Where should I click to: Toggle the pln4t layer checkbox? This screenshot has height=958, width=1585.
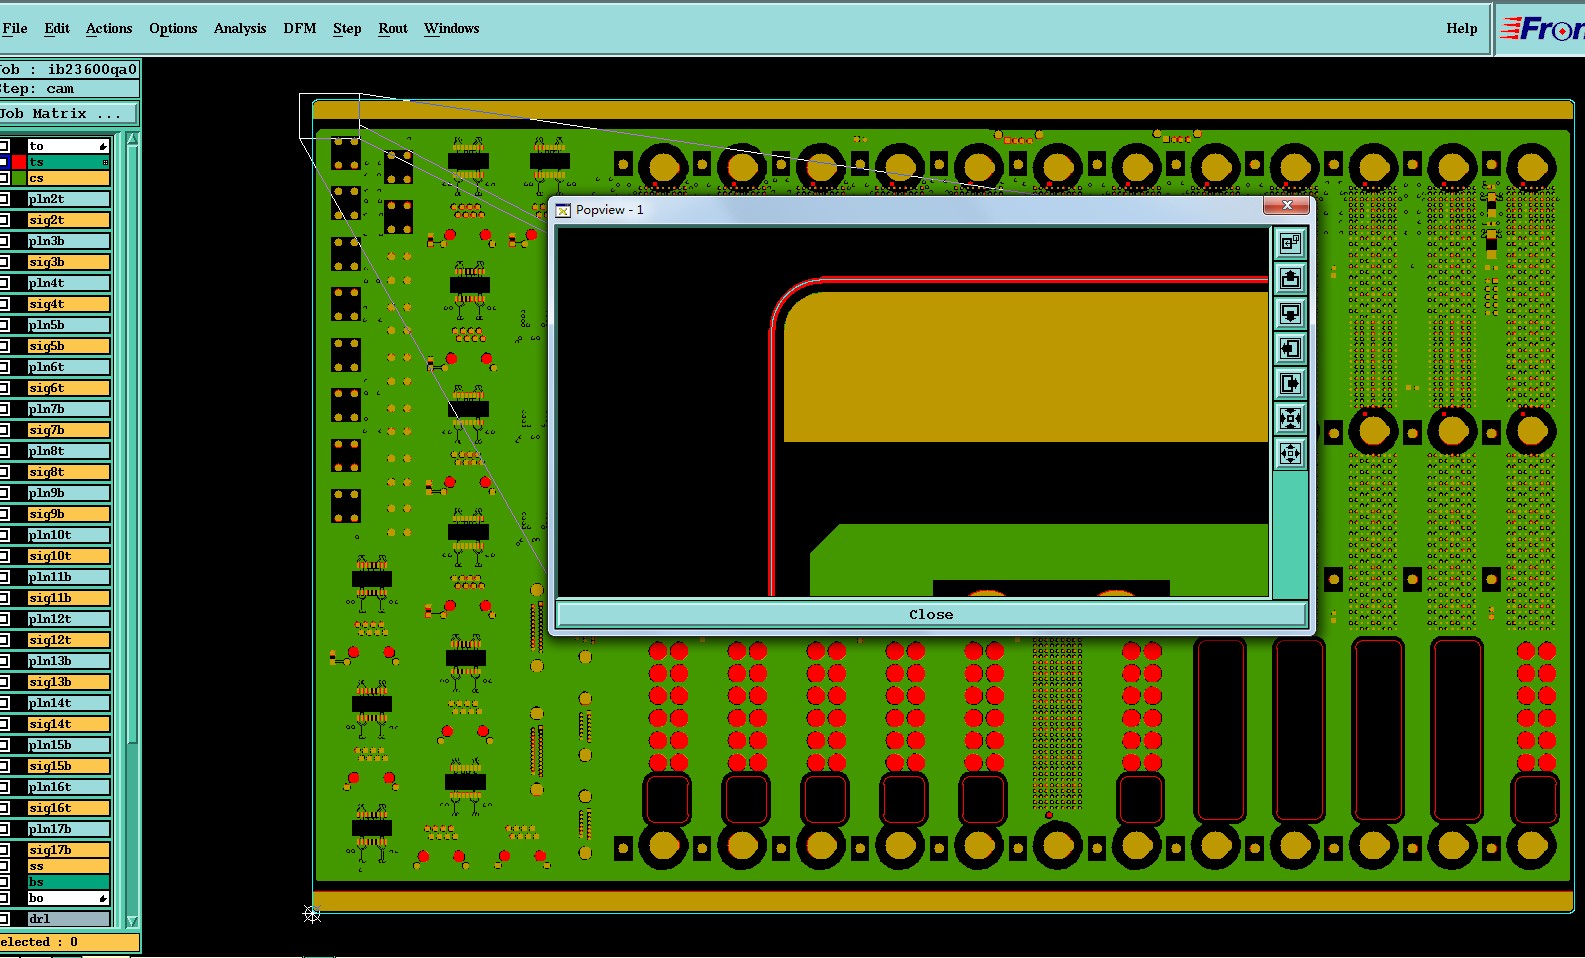[x=4, y=283]
